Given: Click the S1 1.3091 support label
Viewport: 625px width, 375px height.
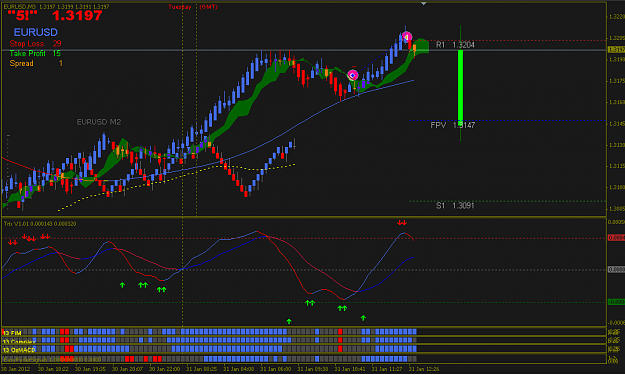Looking at the screenshot, I should (455, 206).
